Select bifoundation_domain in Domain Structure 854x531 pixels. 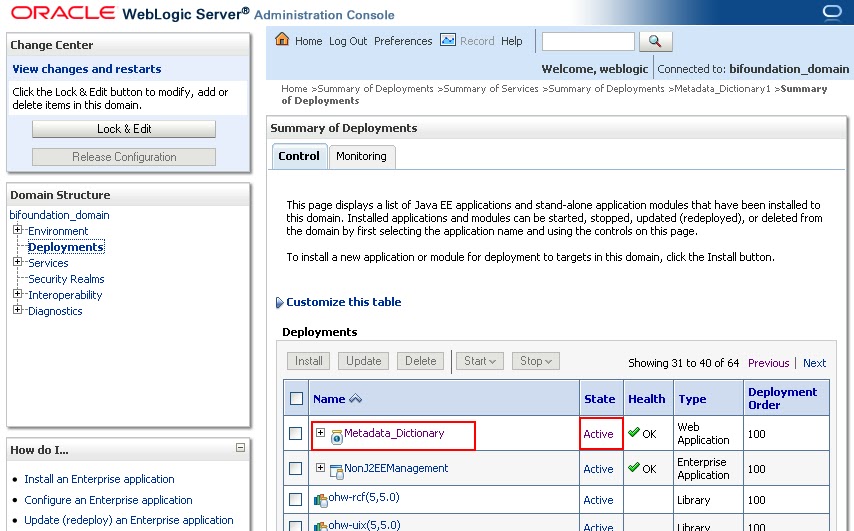point(59,215)
